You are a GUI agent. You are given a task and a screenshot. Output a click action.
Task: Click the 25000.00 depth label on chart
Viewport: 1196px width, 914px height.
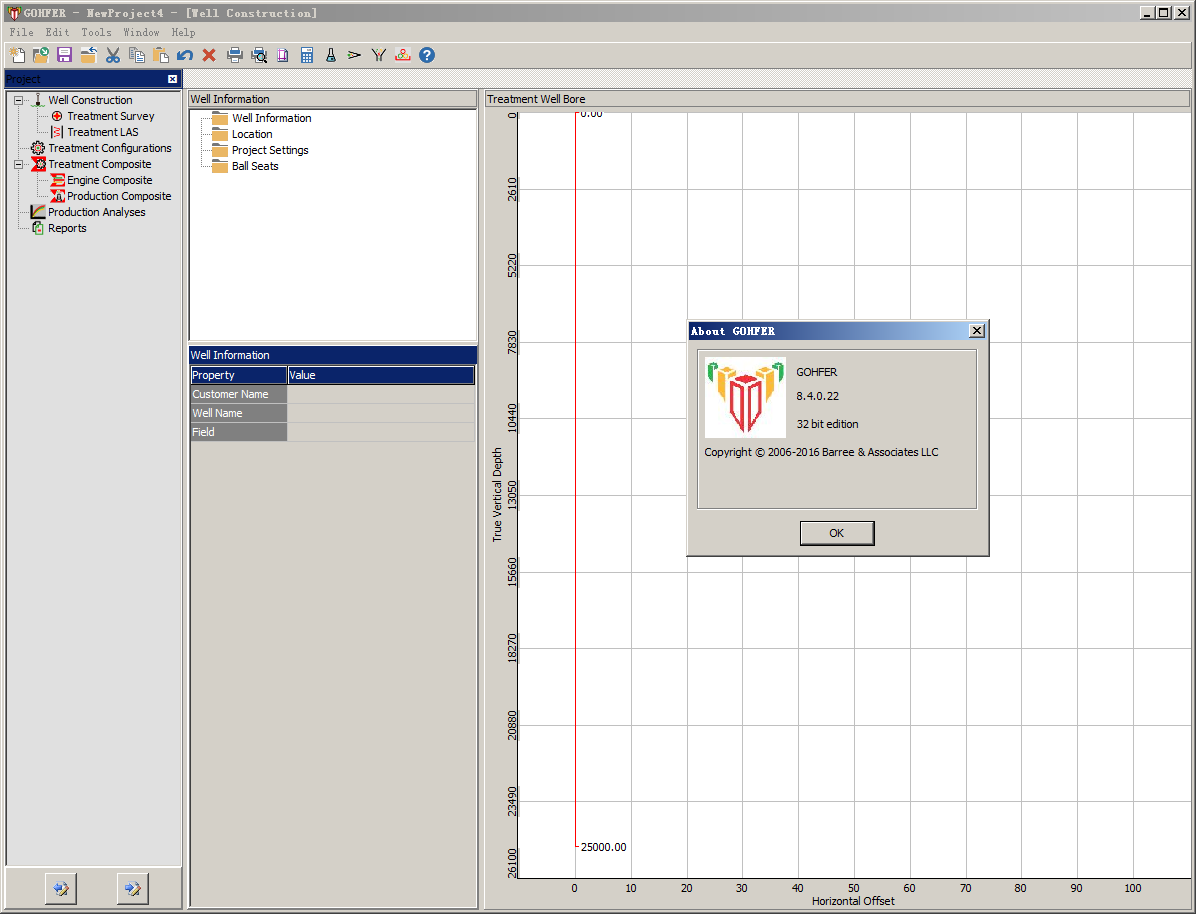[603, 847]
